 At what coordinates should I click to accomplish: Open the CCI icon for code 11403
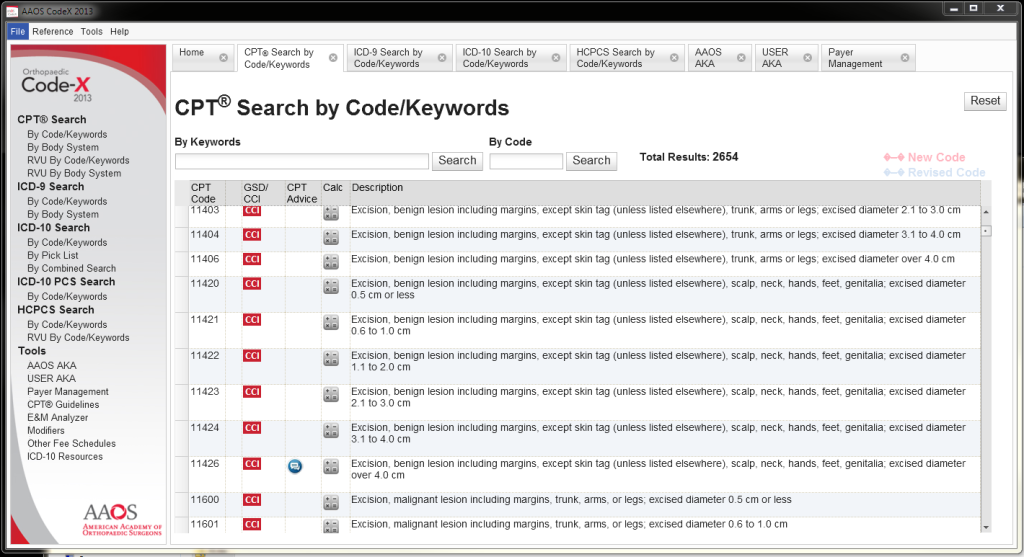[x=251, y=211]
